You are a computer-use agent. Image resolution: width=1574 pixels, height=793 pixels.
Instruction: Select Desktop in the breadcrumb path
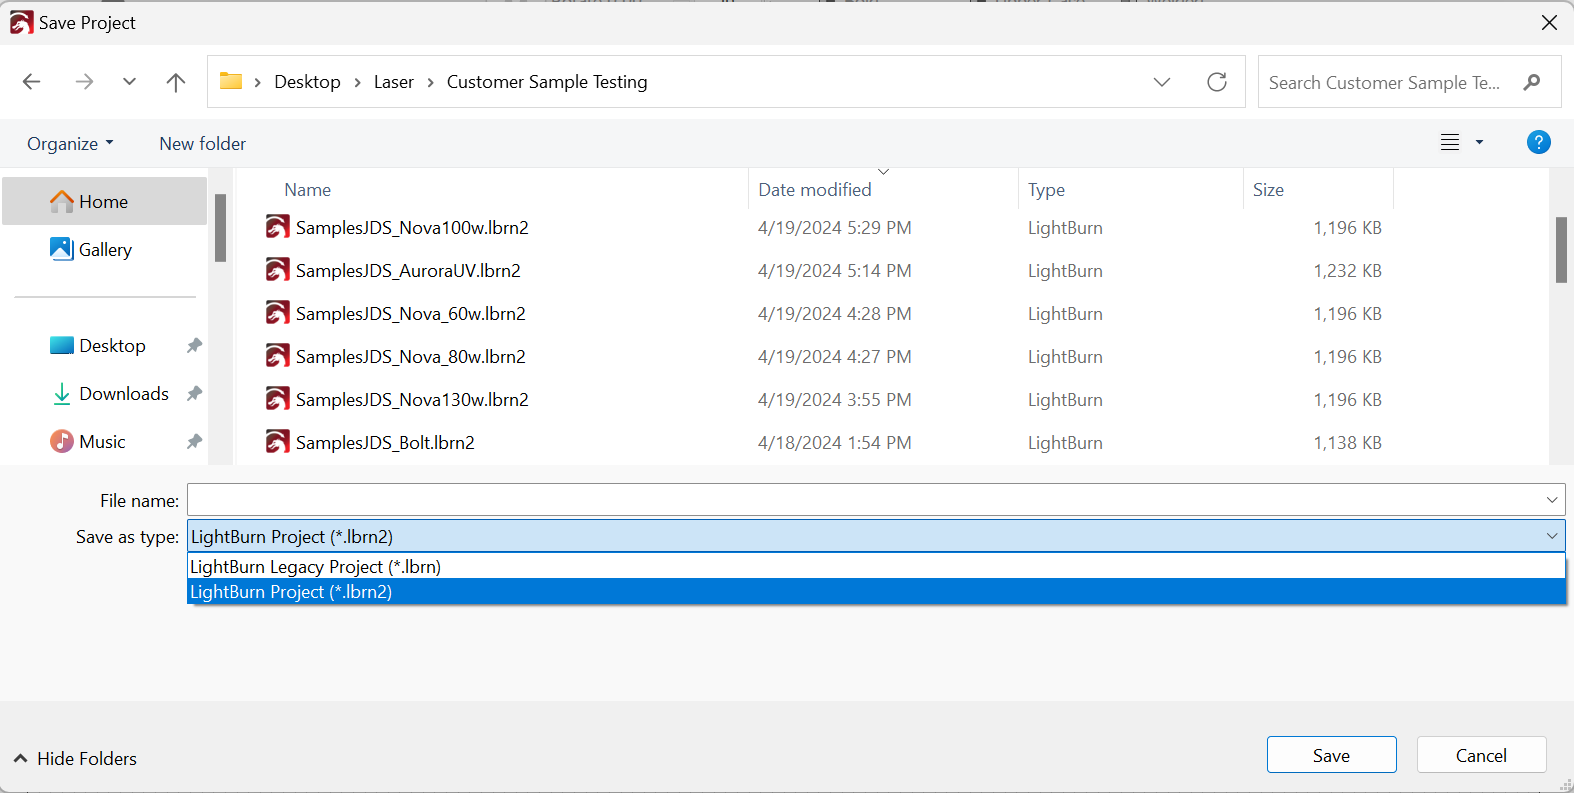pyautogui.click(x=307, y=82)
